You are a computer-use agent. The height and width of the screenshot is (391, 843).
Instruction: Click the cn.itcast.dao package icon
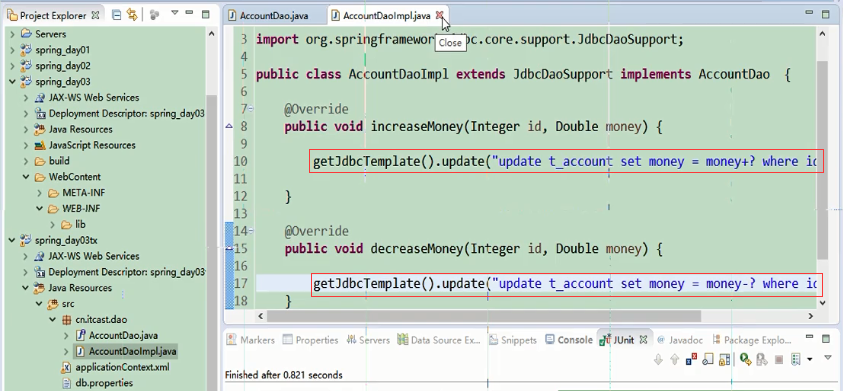pyautogui.click(x=67, y=319)
